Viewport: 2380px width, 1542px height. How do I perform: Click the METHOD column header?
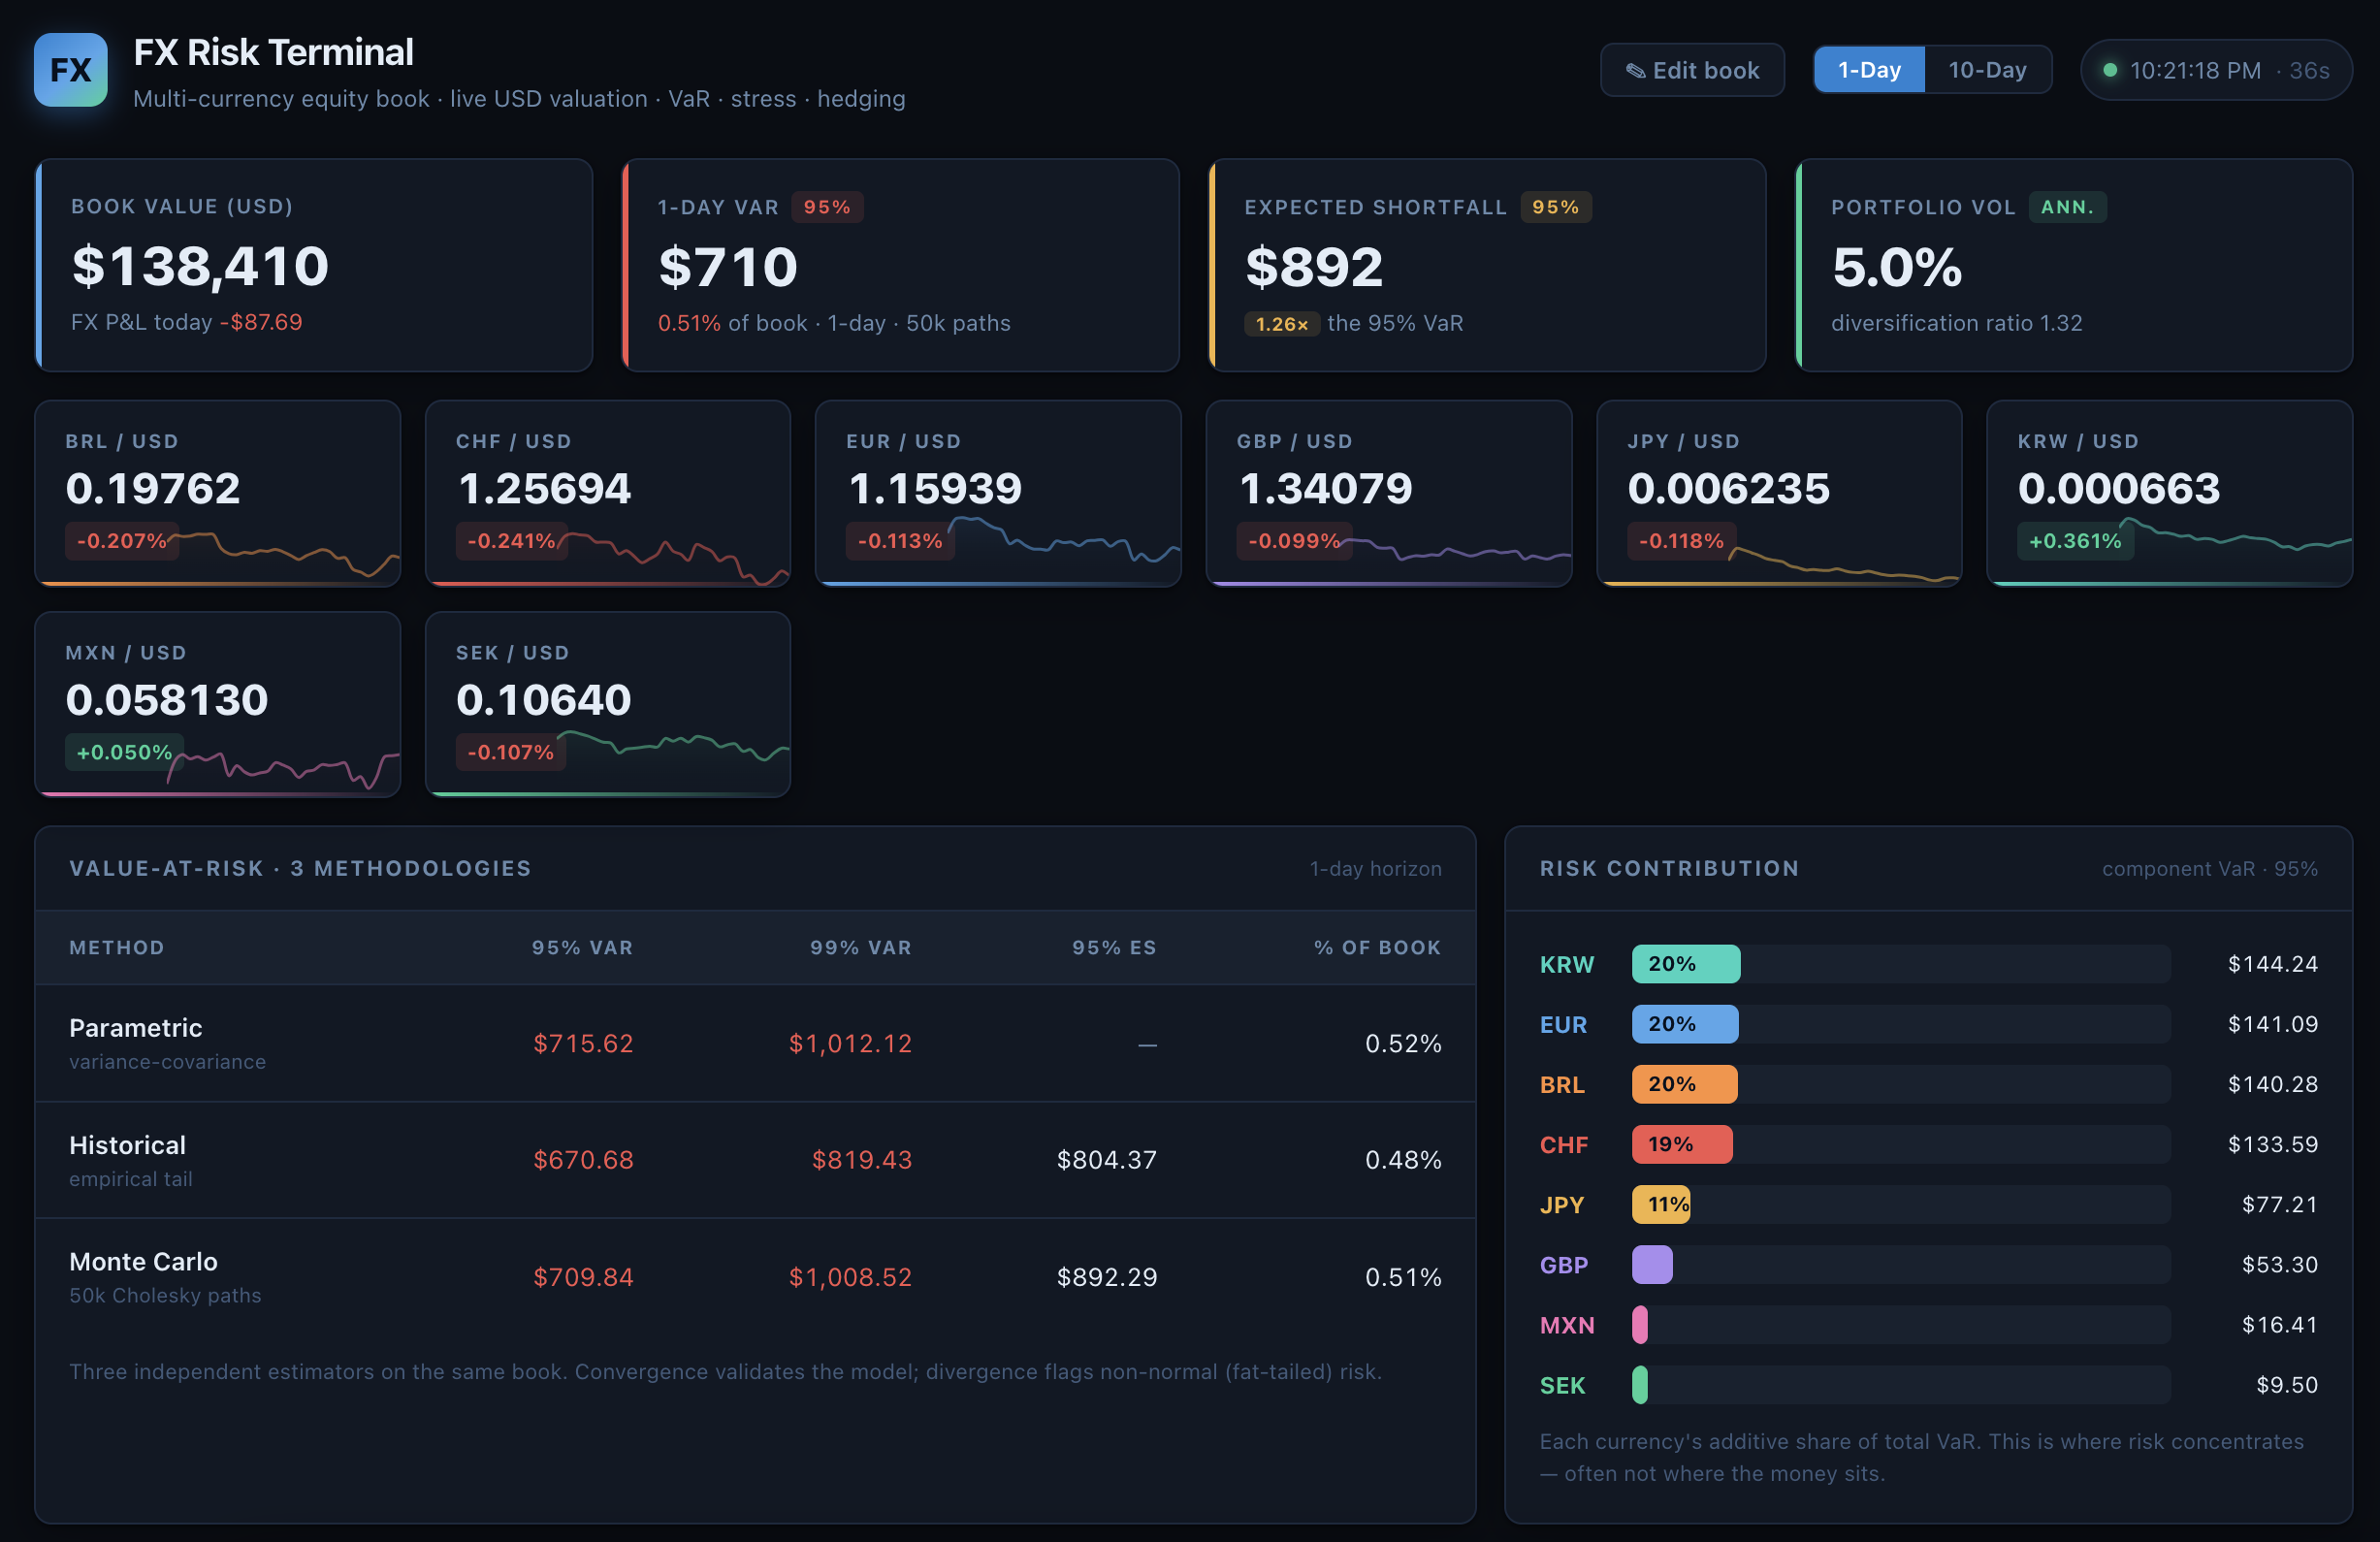tap(117, 947)
